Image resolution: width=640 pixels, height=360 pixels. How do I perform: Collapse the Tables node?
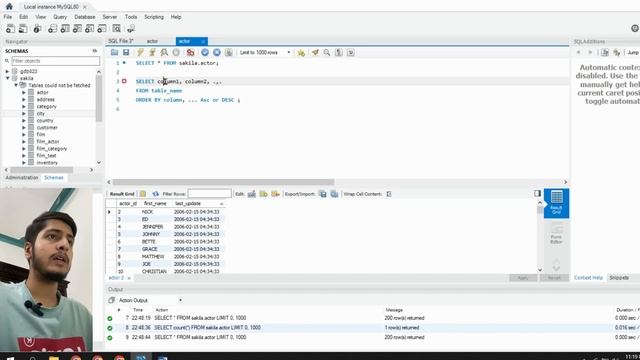16,85
